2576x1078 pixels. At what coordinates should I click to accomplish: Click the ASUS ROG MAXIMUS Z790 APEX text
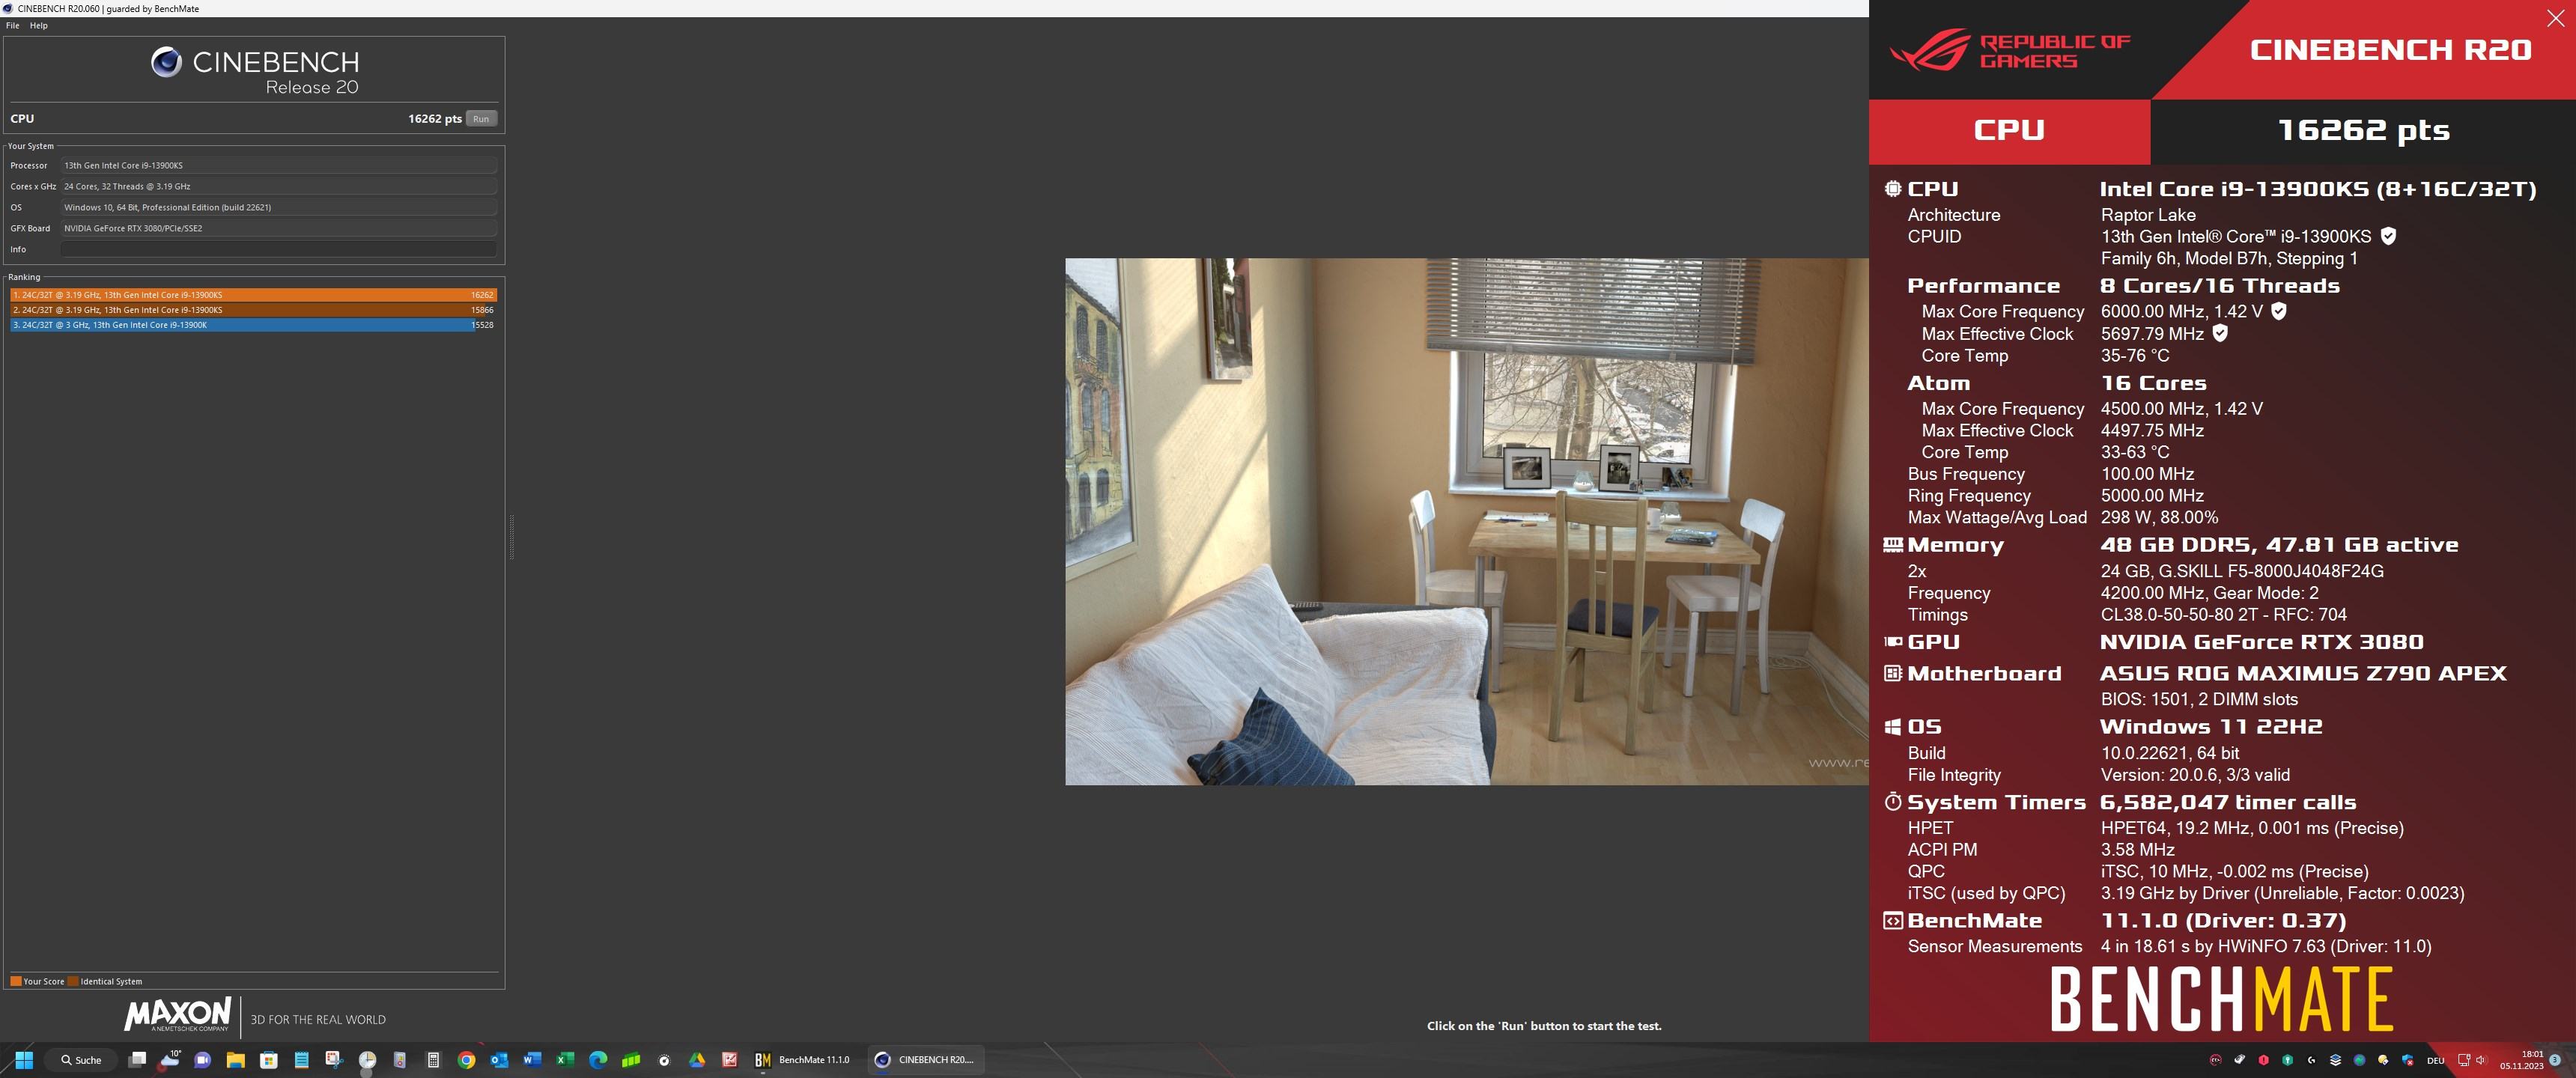(2303, 673)
